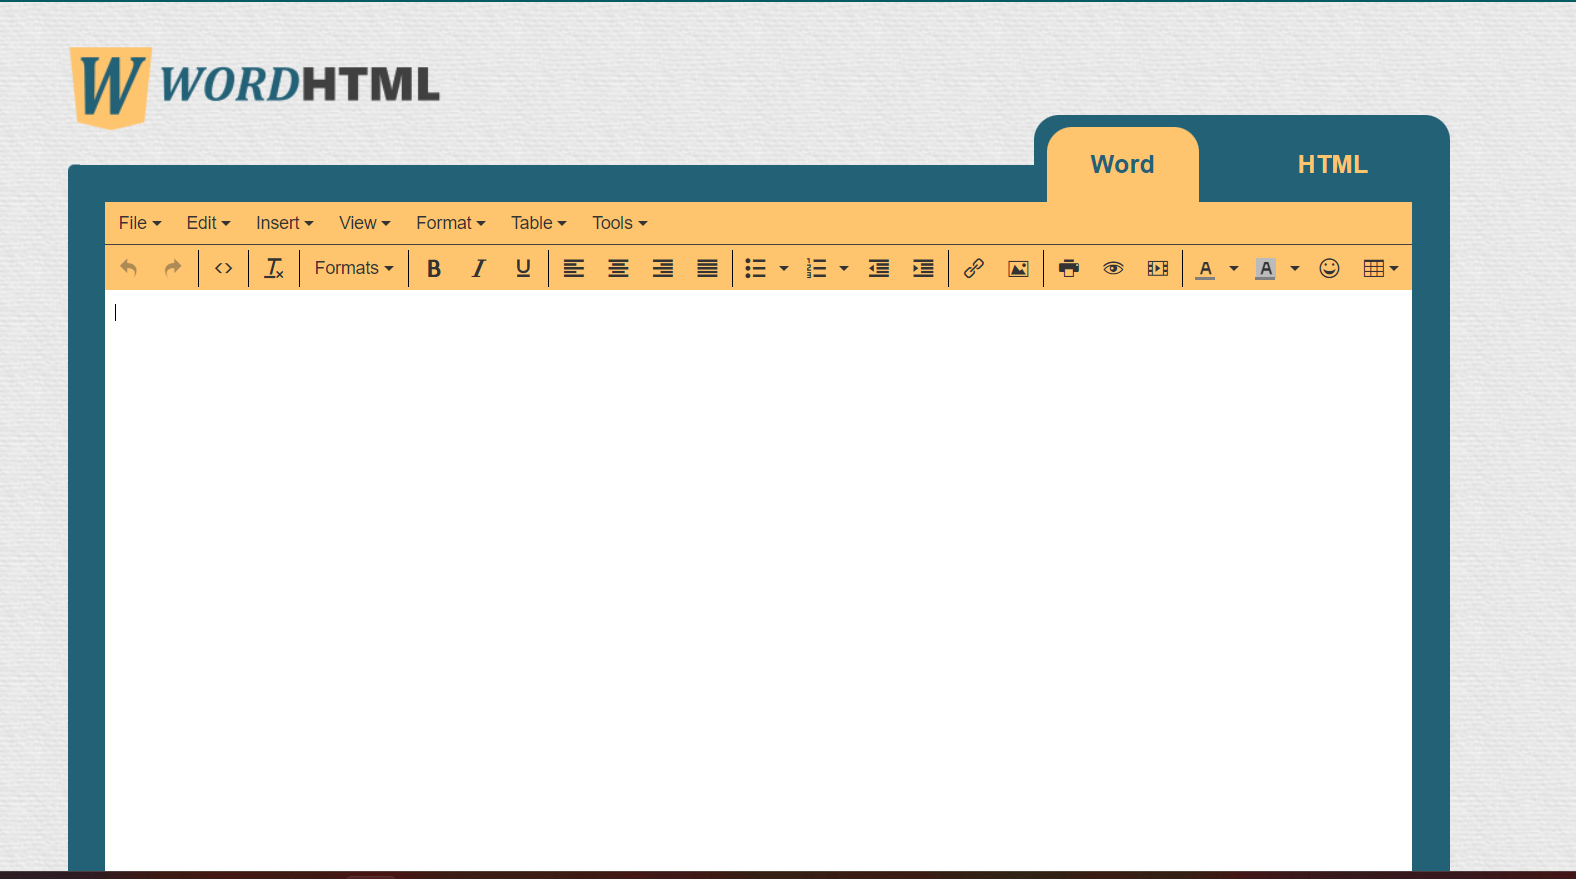Switch to the Word tab
Screen dimensions: 1576x879
1123,165
